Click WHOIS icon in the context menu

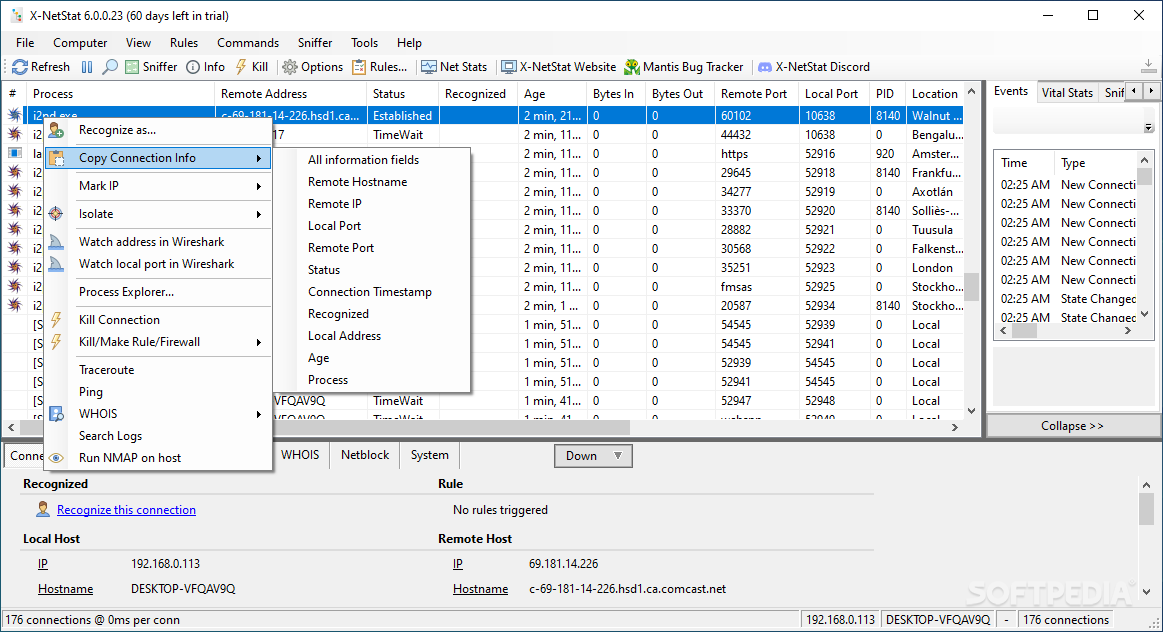(56, 414)
